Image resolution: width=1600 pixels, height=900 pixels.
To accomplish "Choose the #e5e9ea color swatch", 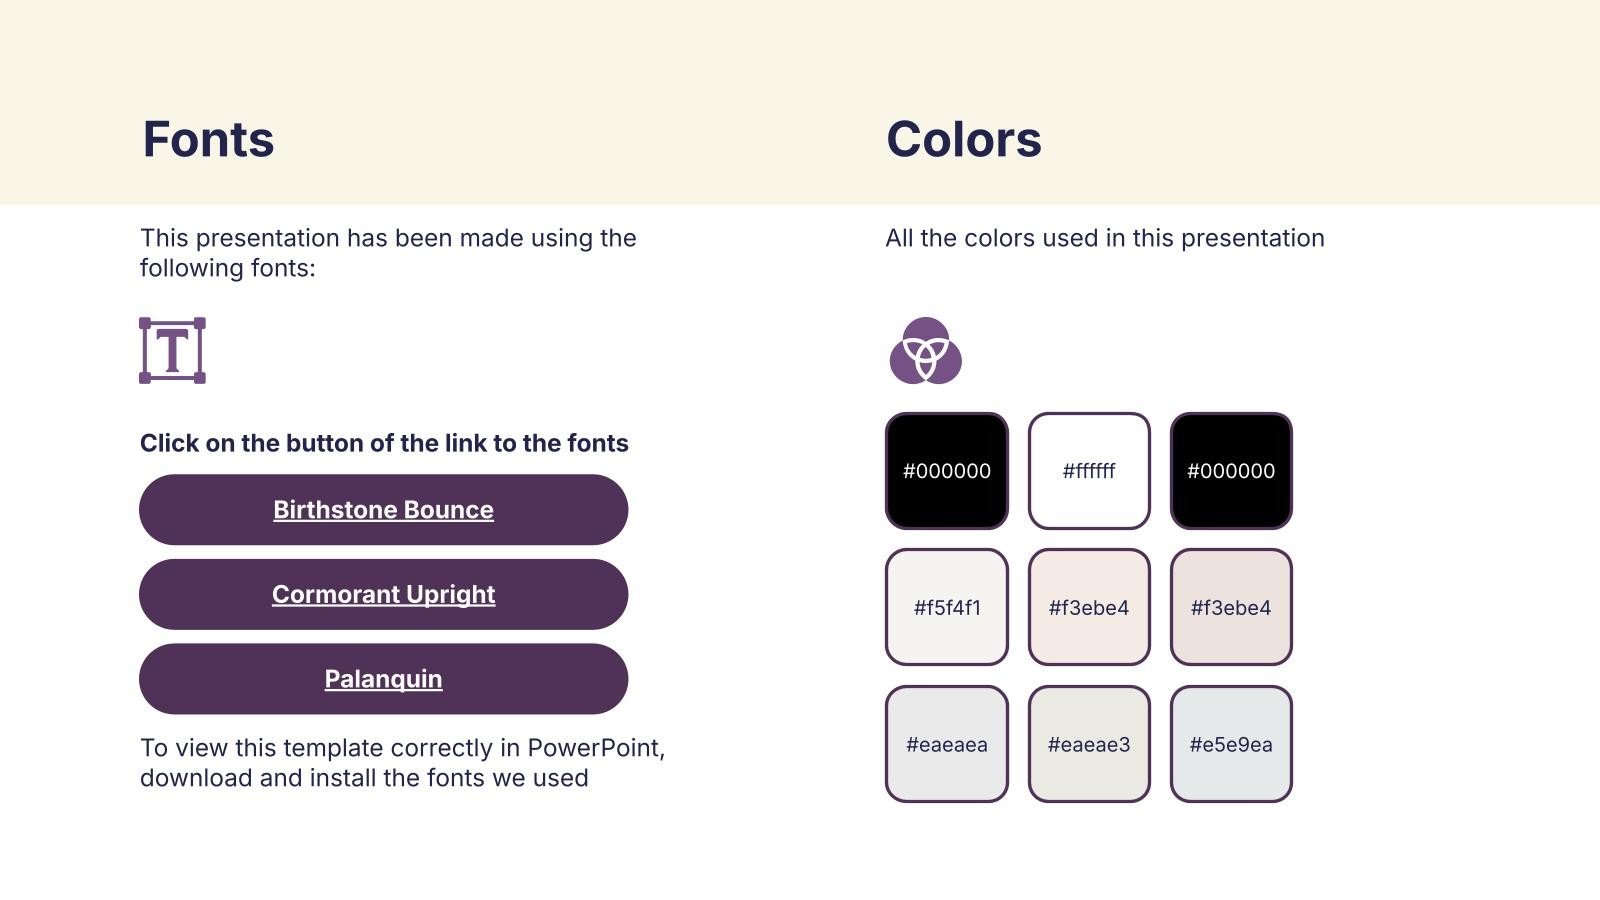I will coord(1231,744).
